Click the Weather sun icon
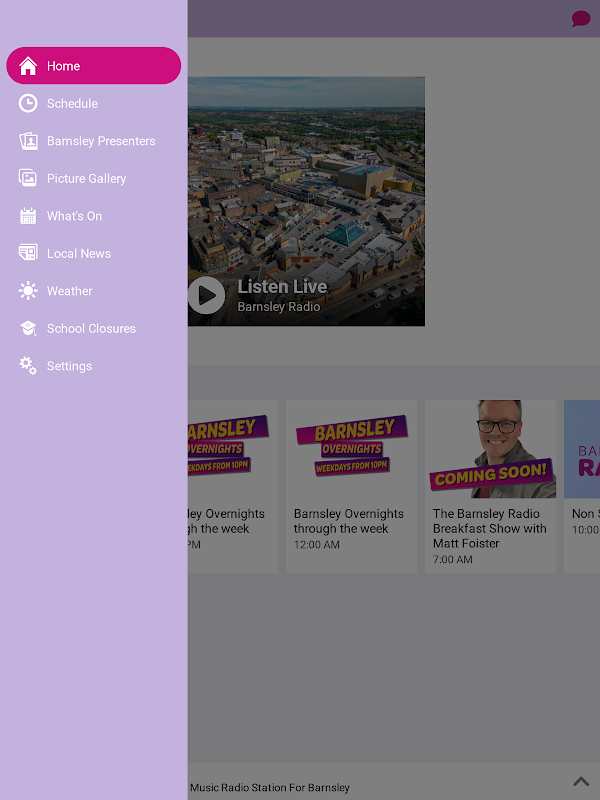This screenshot has height=800, width=600. click(x=28, y=291)
